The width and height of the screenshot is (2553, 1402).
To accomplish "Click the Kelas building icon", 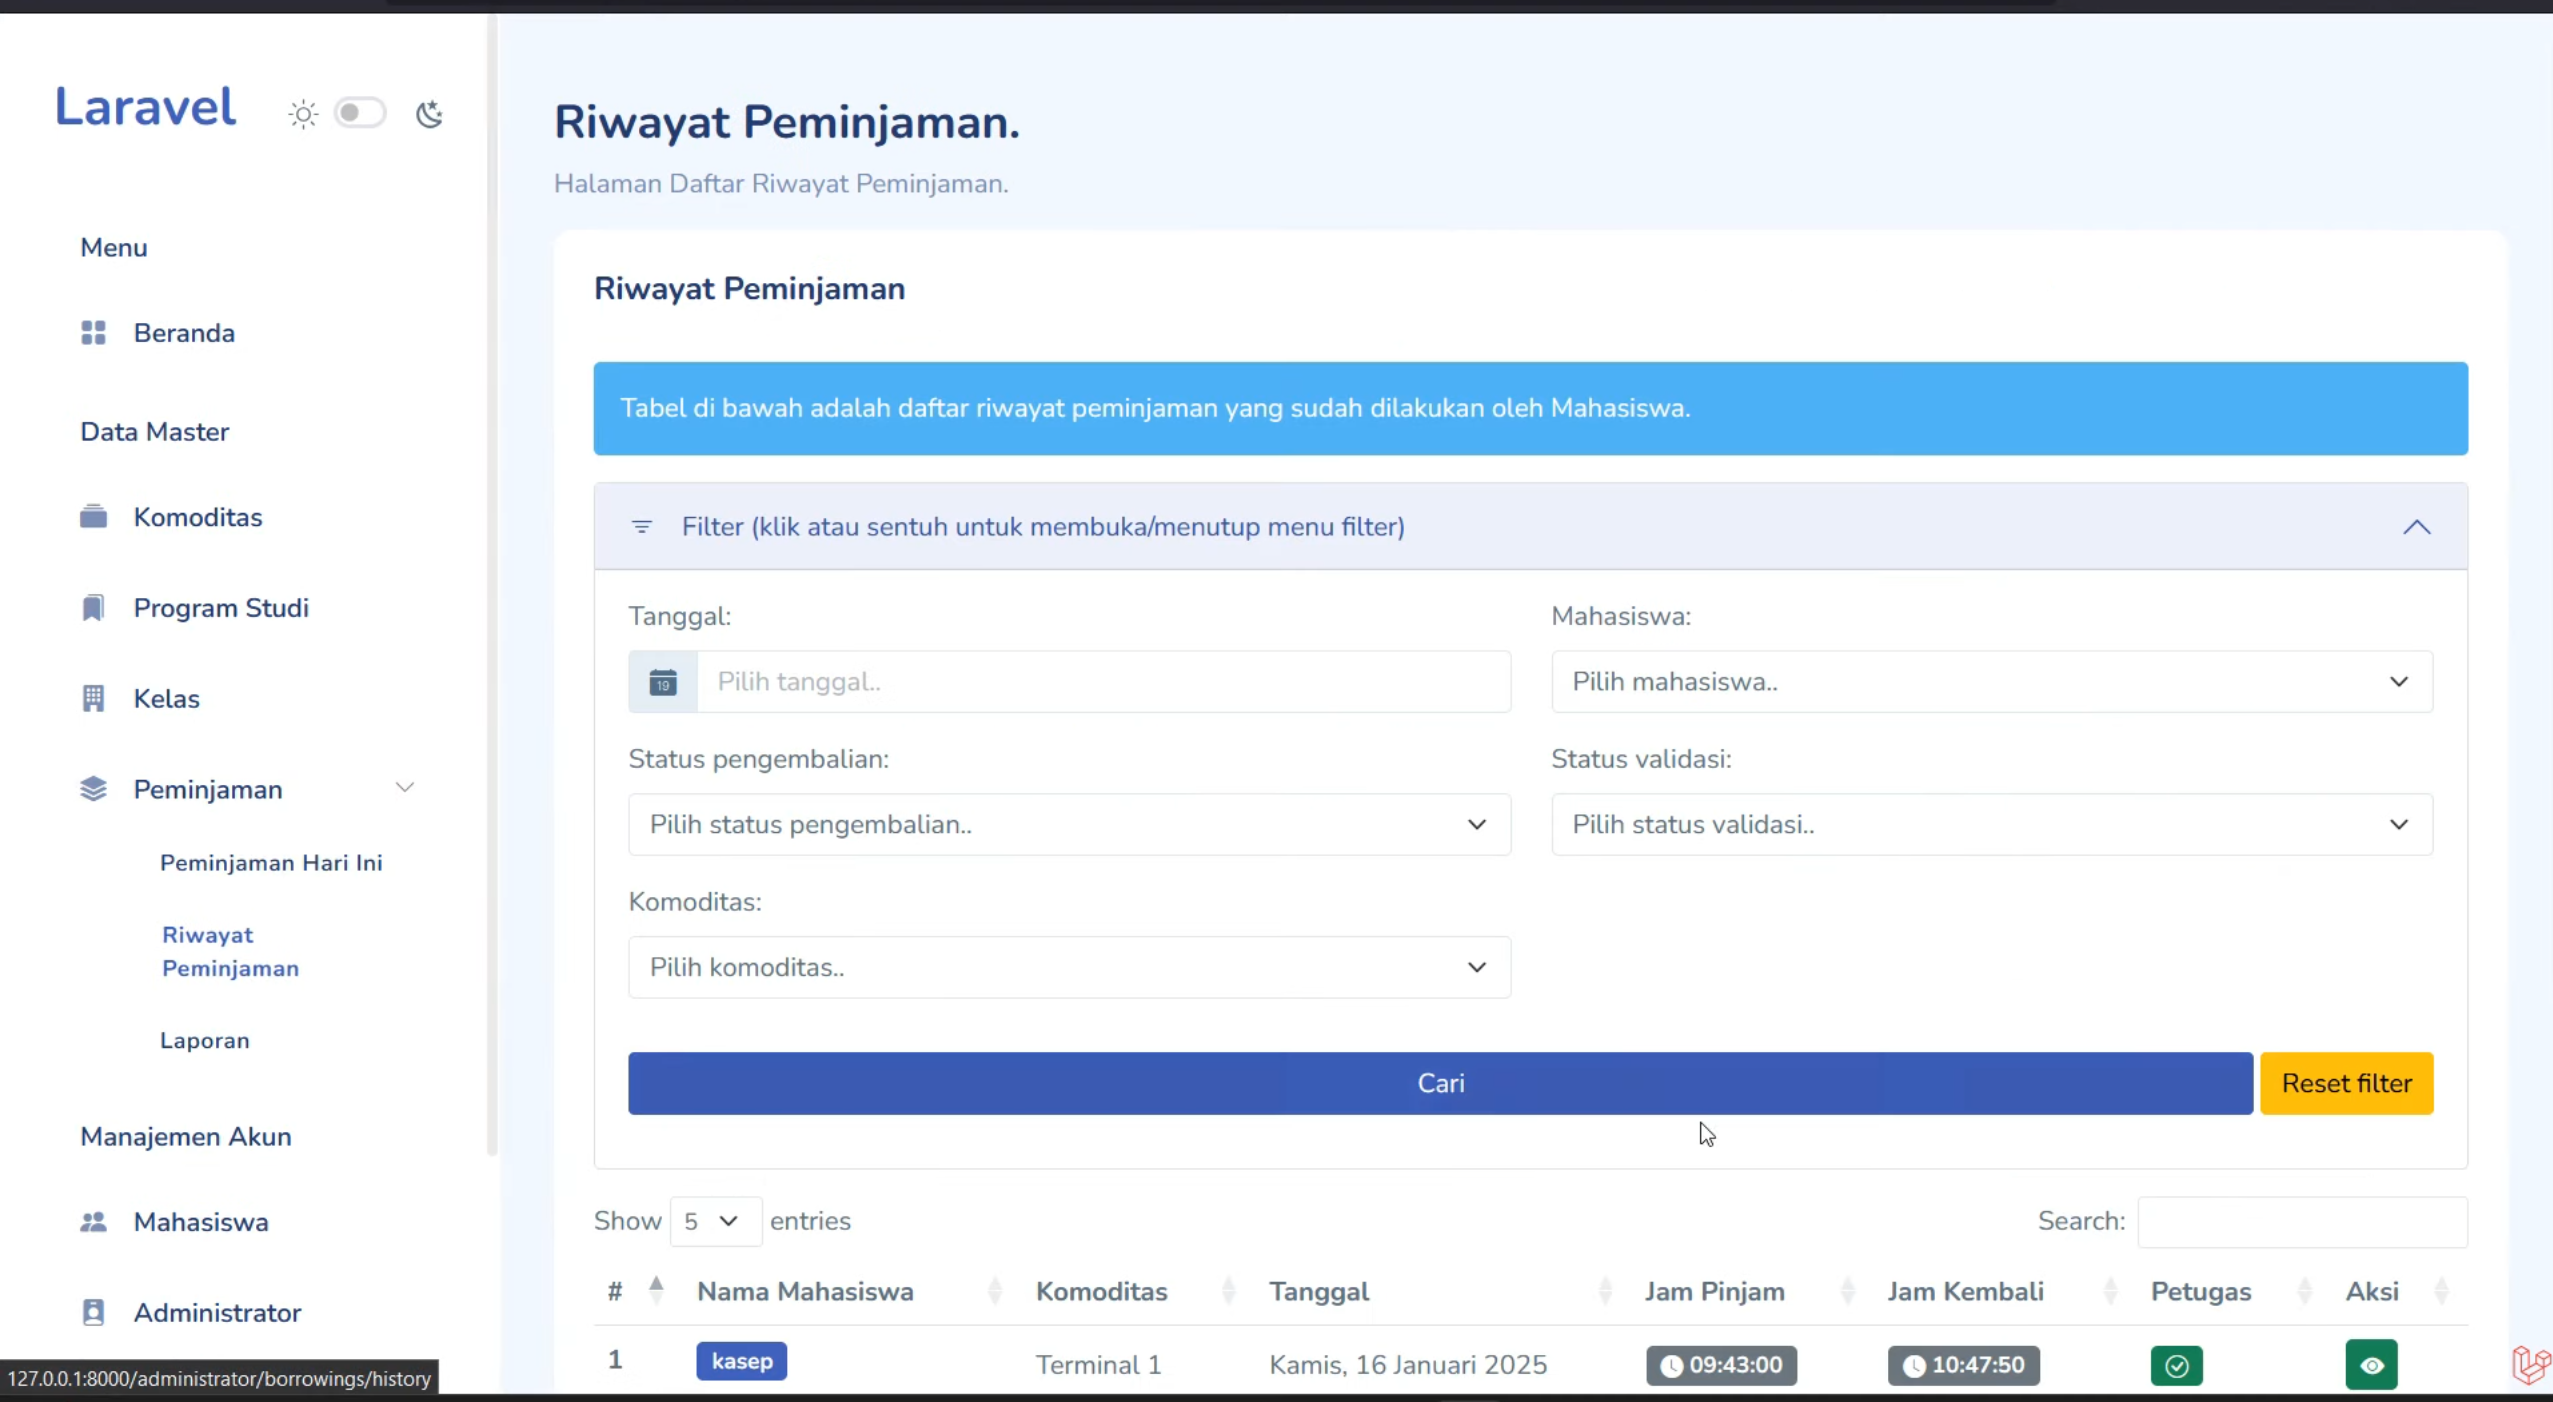I will click(x=93, y=699).
